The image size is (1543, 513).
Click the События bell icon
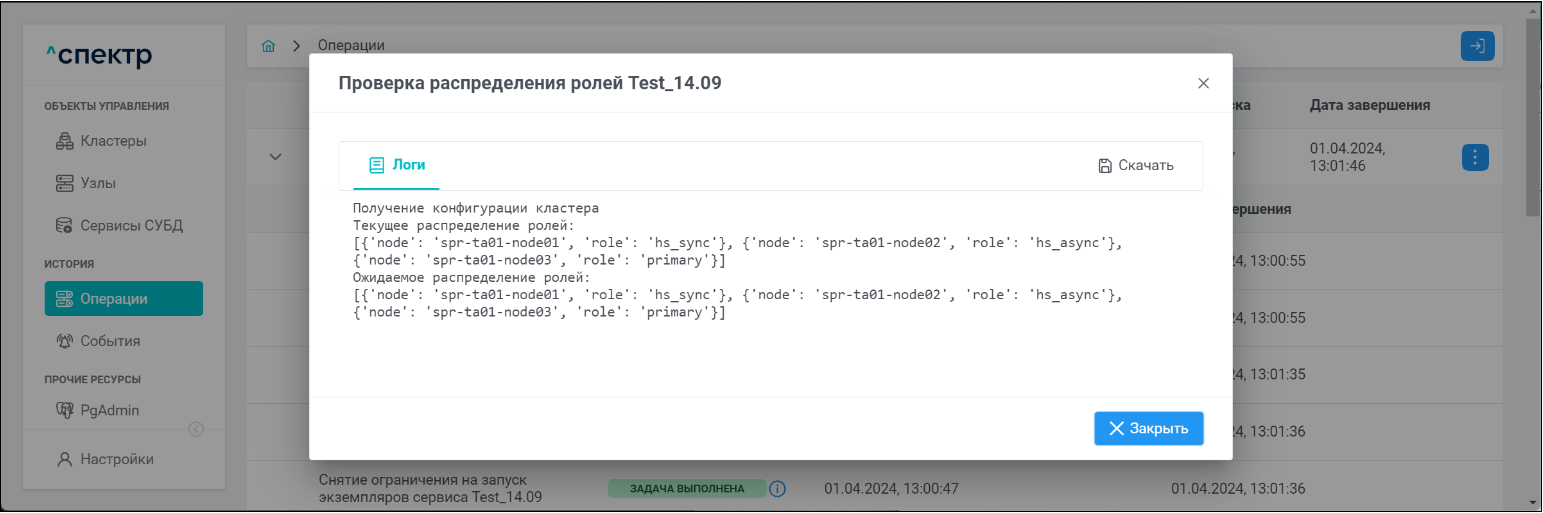tap(65, 341)
